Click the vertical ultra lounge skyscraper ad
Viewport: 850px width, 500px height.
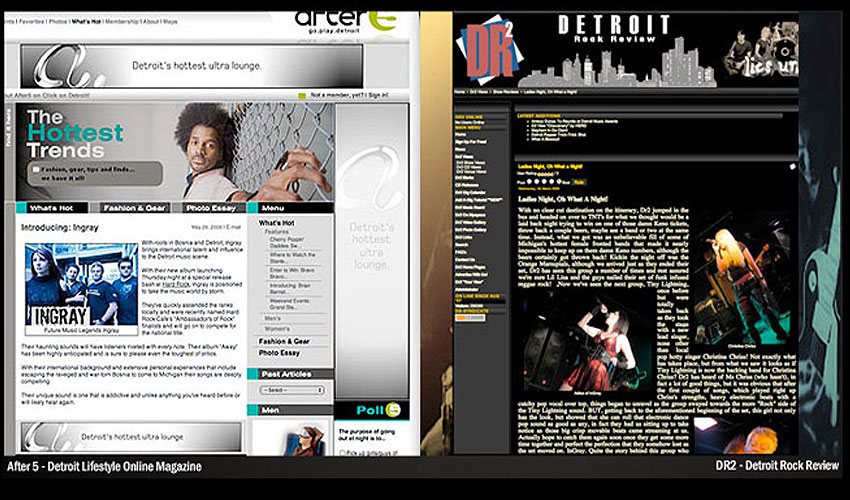pyautogui.click(x=372, y=251)
